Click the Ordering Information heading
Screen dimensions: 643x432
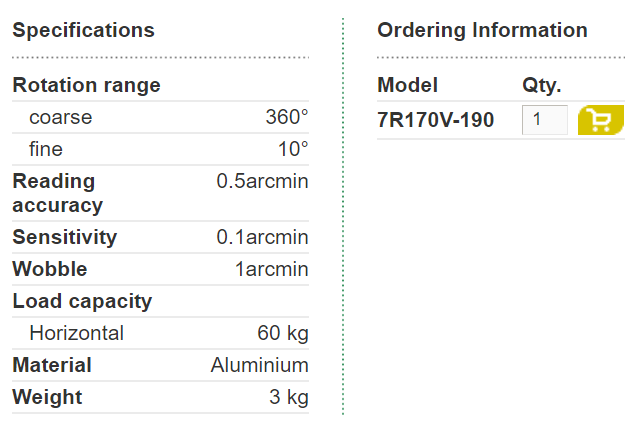coord(482,30)
